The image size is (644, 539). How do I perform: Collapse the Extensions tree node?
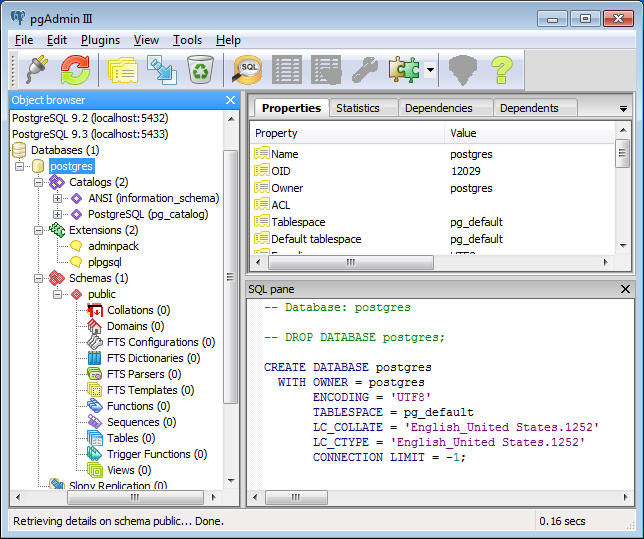(39, 230)
